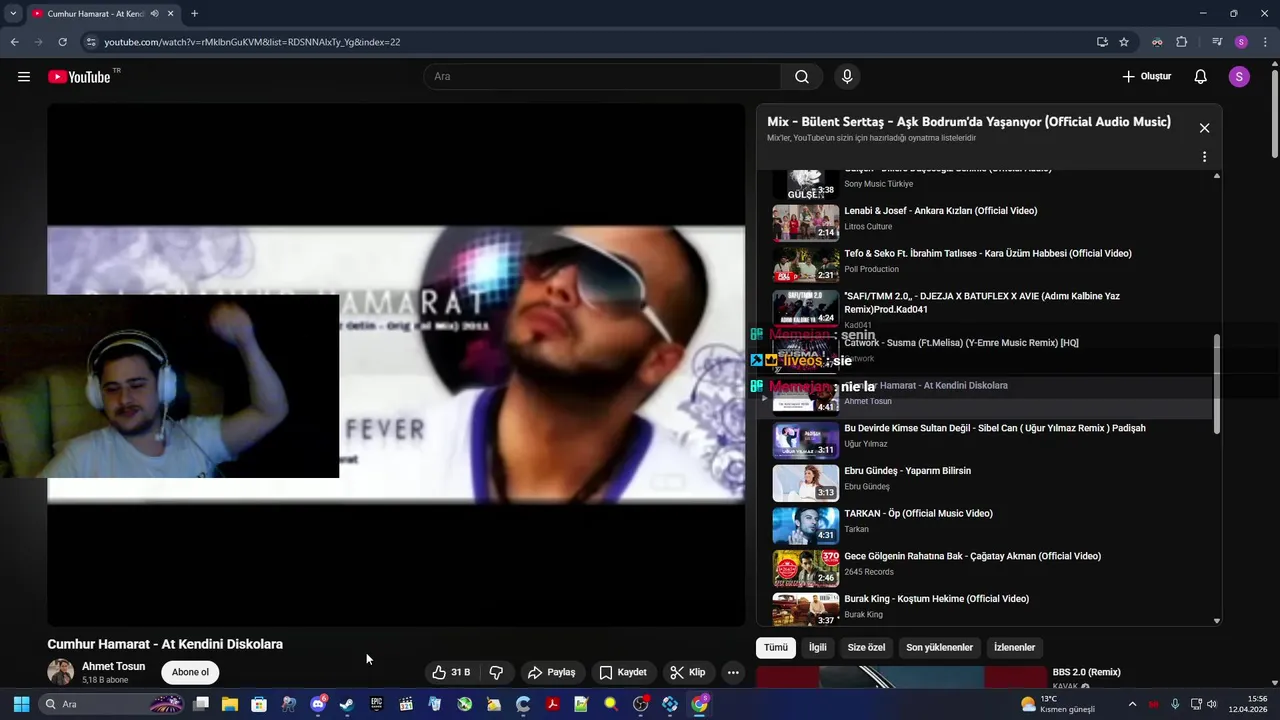Image resolution: width=1280 pixels, height=720 pixels.
Task: Save the video via Kaydet
Action: click(622, 673)
